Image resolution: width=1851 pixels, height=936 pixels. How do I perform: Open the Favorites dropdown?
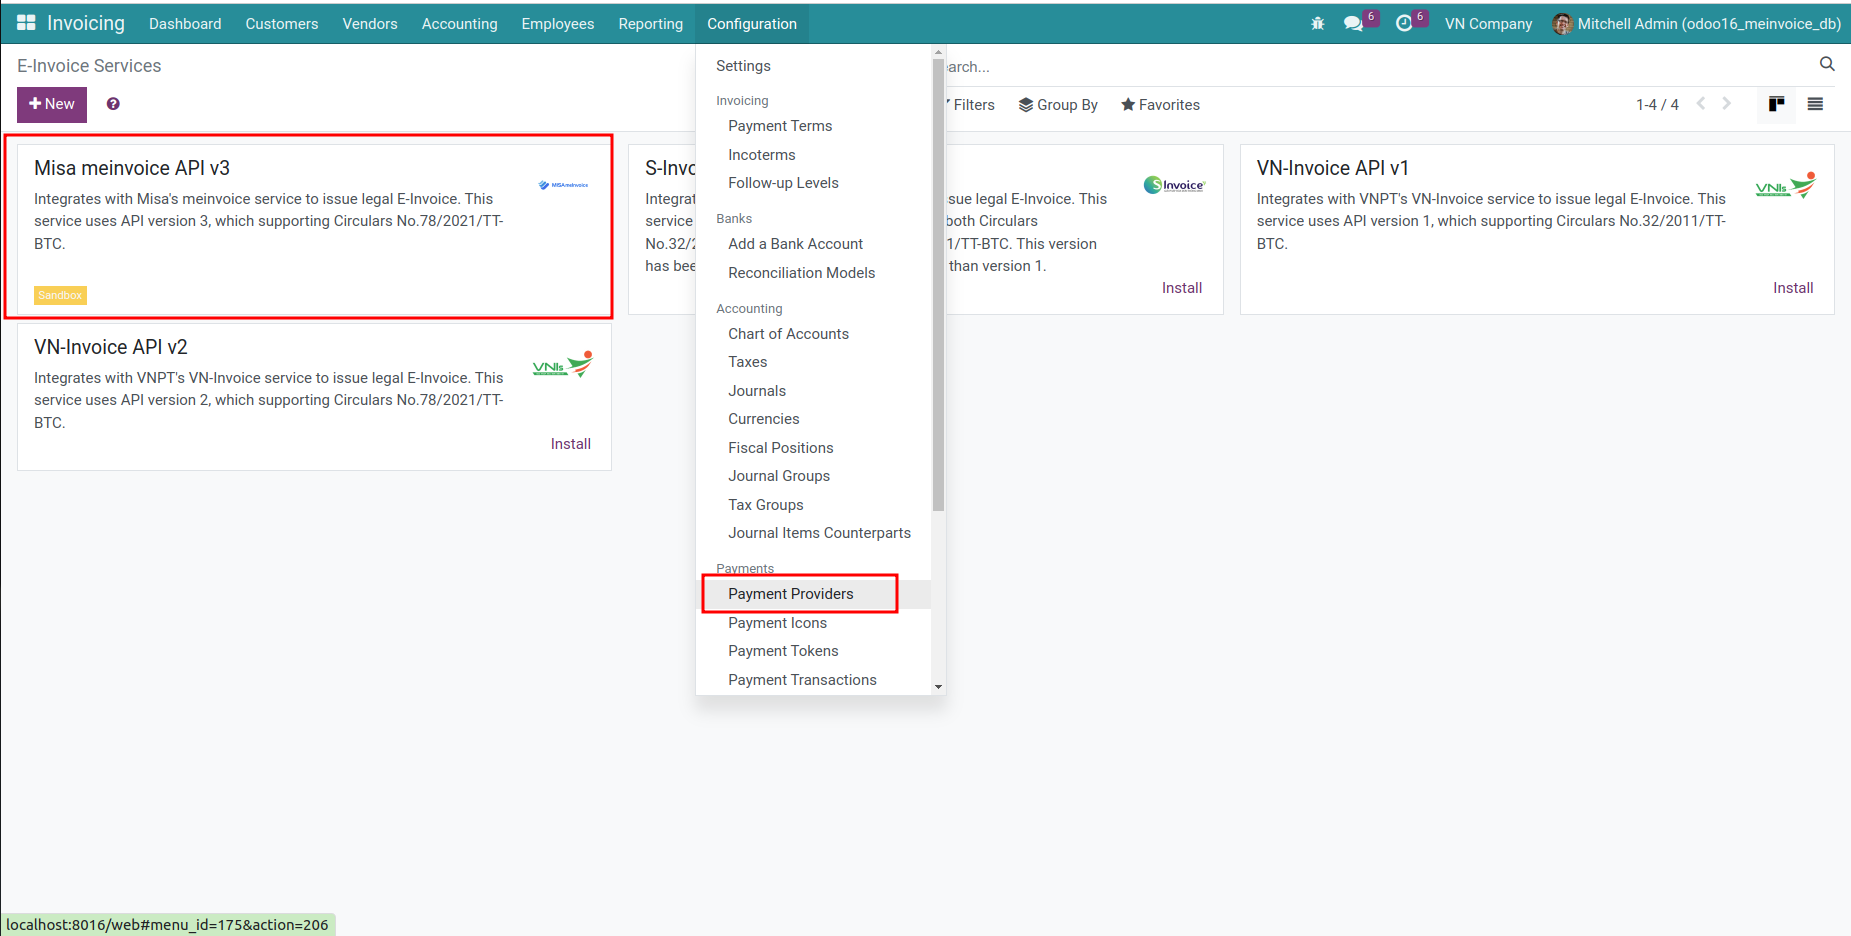pos(1160,105)
